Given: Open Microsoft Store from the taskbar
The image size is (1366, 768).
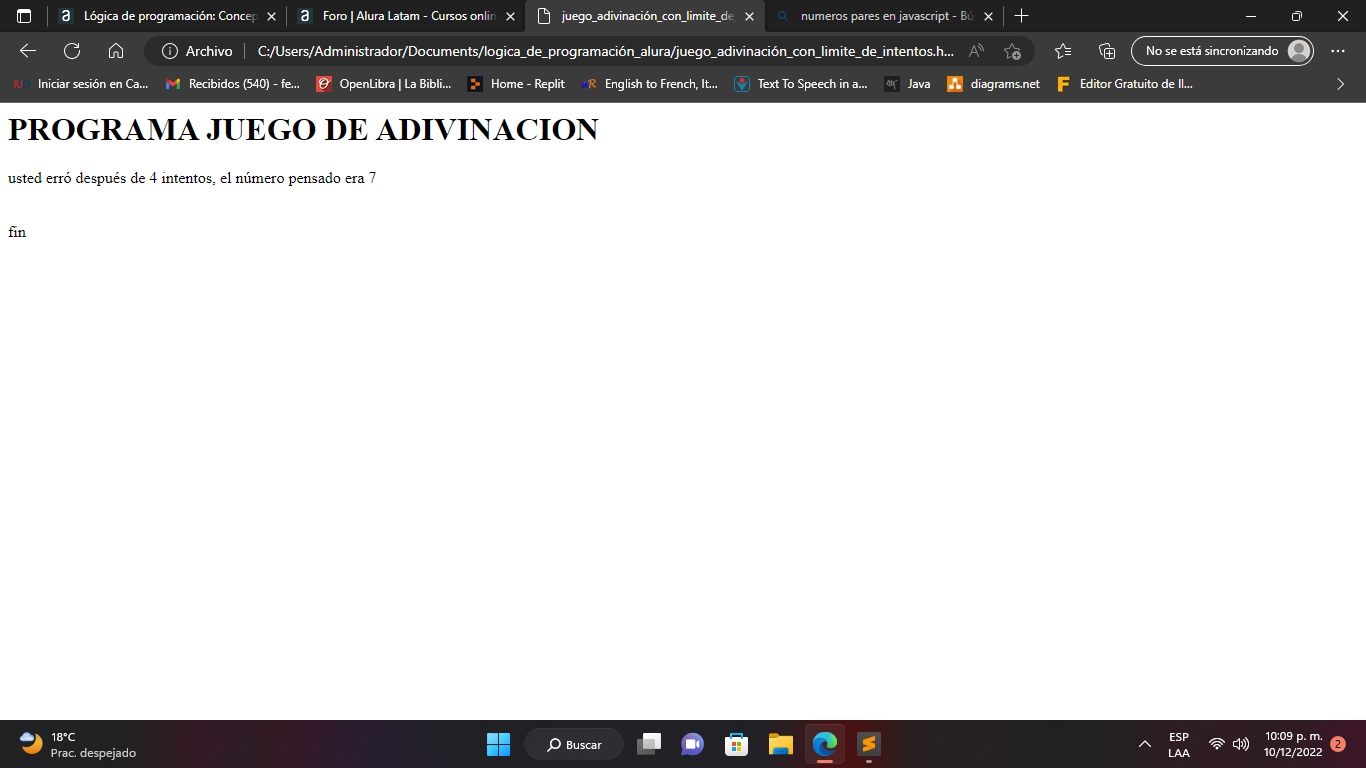Looking at the screenshot, I should [737, 744].
